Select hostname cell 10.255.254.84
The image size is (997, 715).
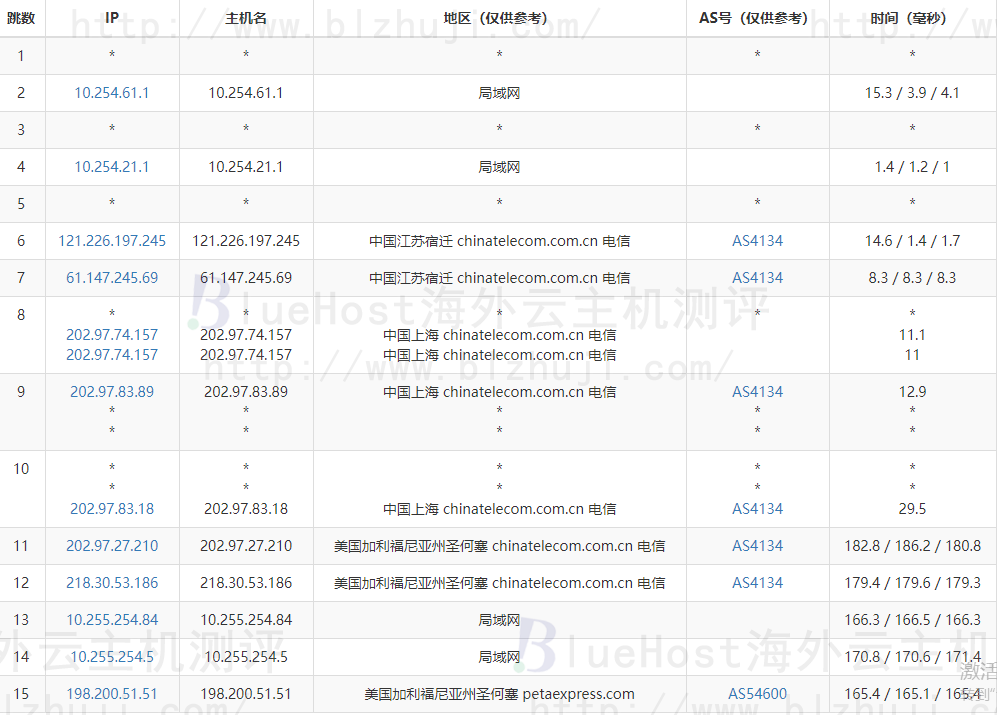pyautogui.click(x=246, y=619)
